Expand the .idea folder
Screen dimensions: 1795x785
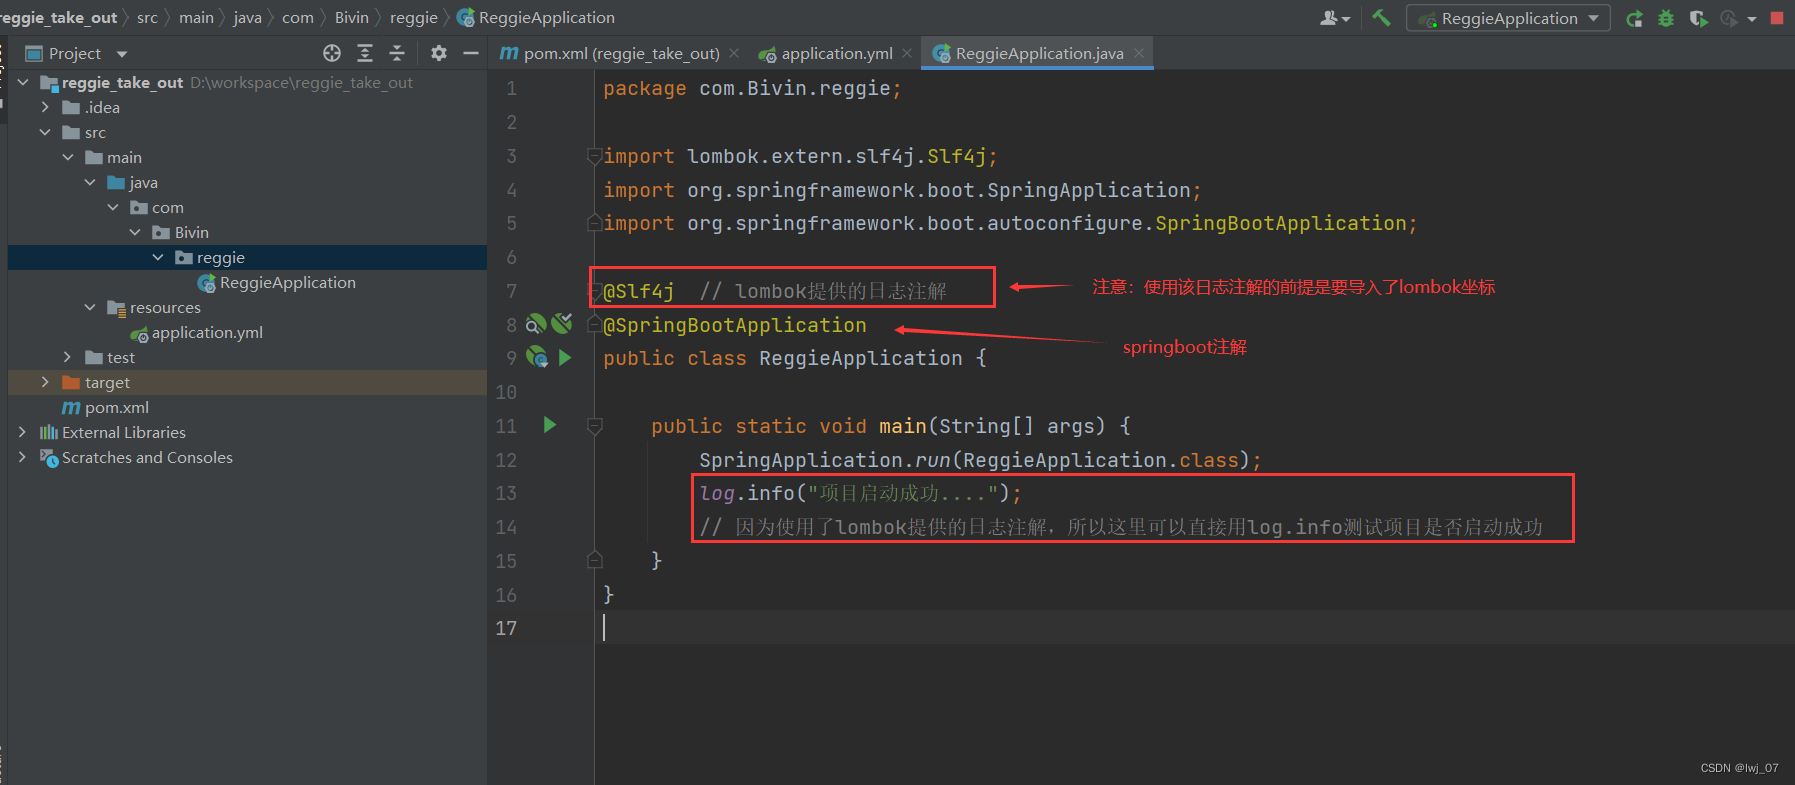(x=45, y=106)
